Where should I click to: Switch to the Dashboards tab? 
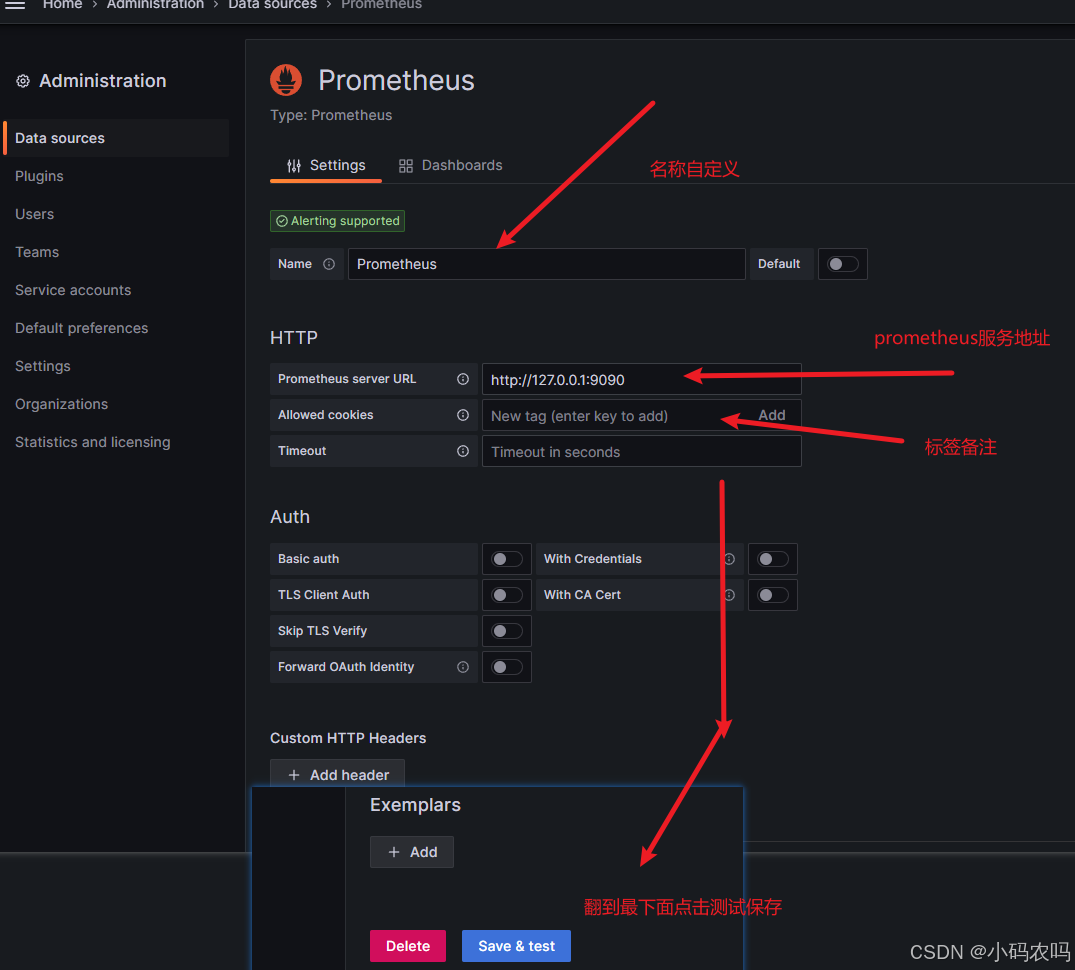pyautogui.click(x=450, y=165)
